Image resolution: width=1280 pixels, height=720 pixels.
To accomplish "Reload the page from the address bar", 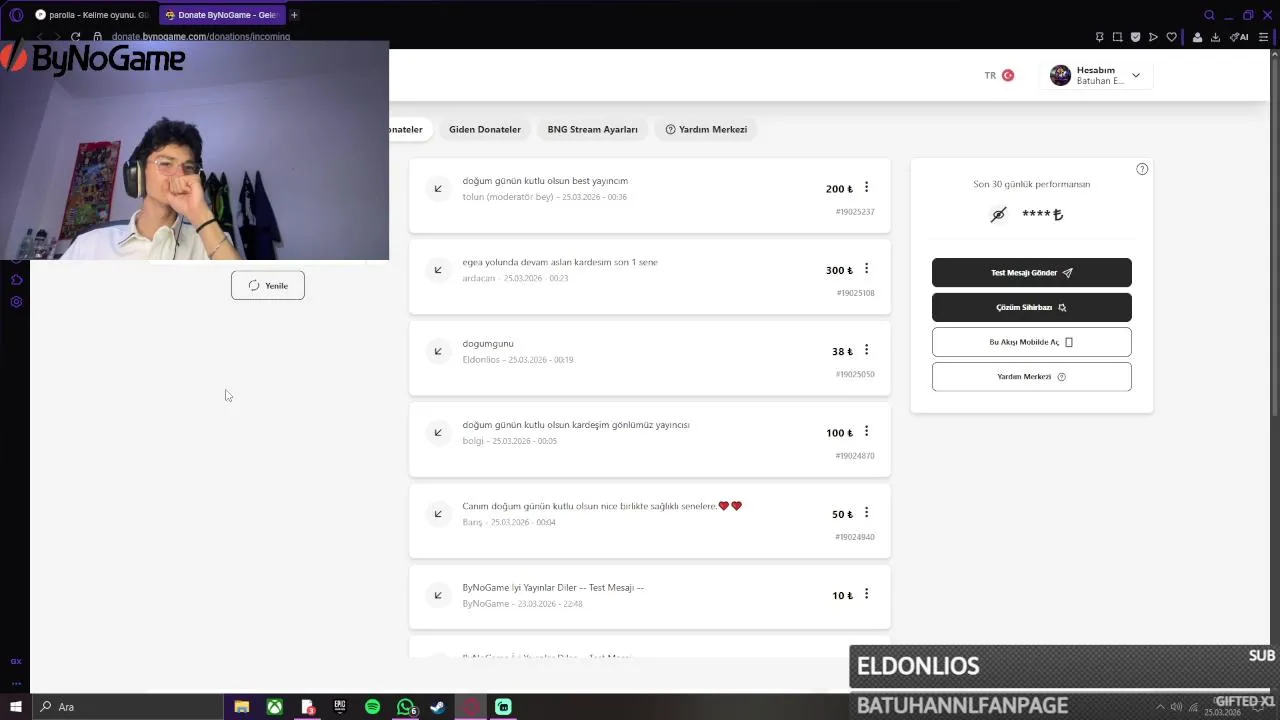I will (x=75, y=37).
